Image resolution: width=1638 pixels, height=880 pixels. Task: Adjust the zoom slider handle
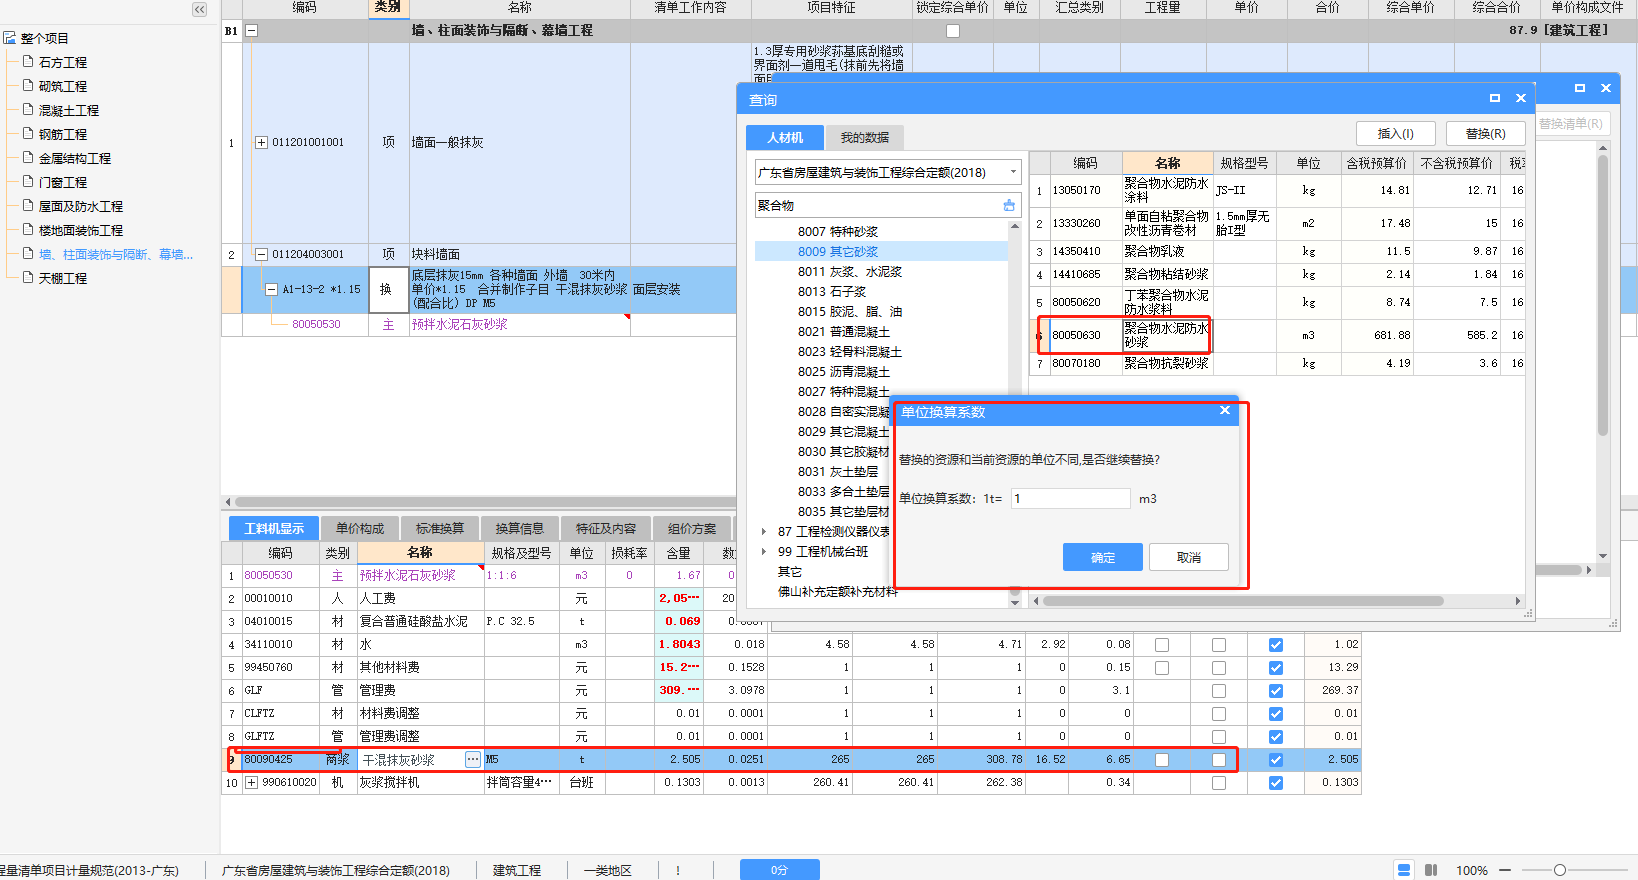[1559, 870]
